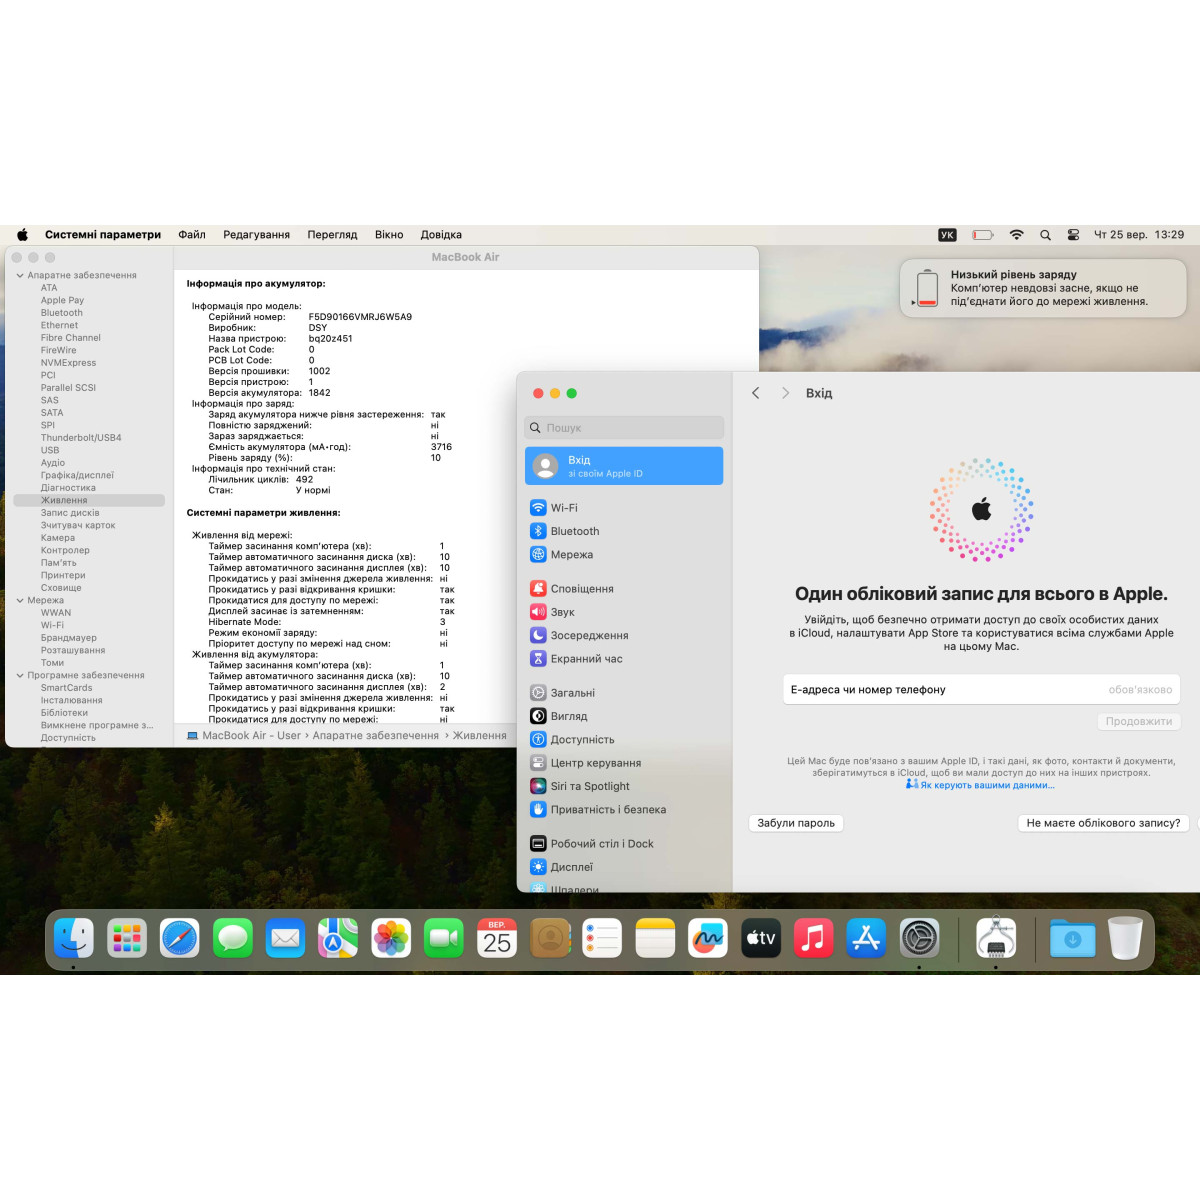Launch FaceTime from the Dock
1200x1200 pixels.
[444, 938]
